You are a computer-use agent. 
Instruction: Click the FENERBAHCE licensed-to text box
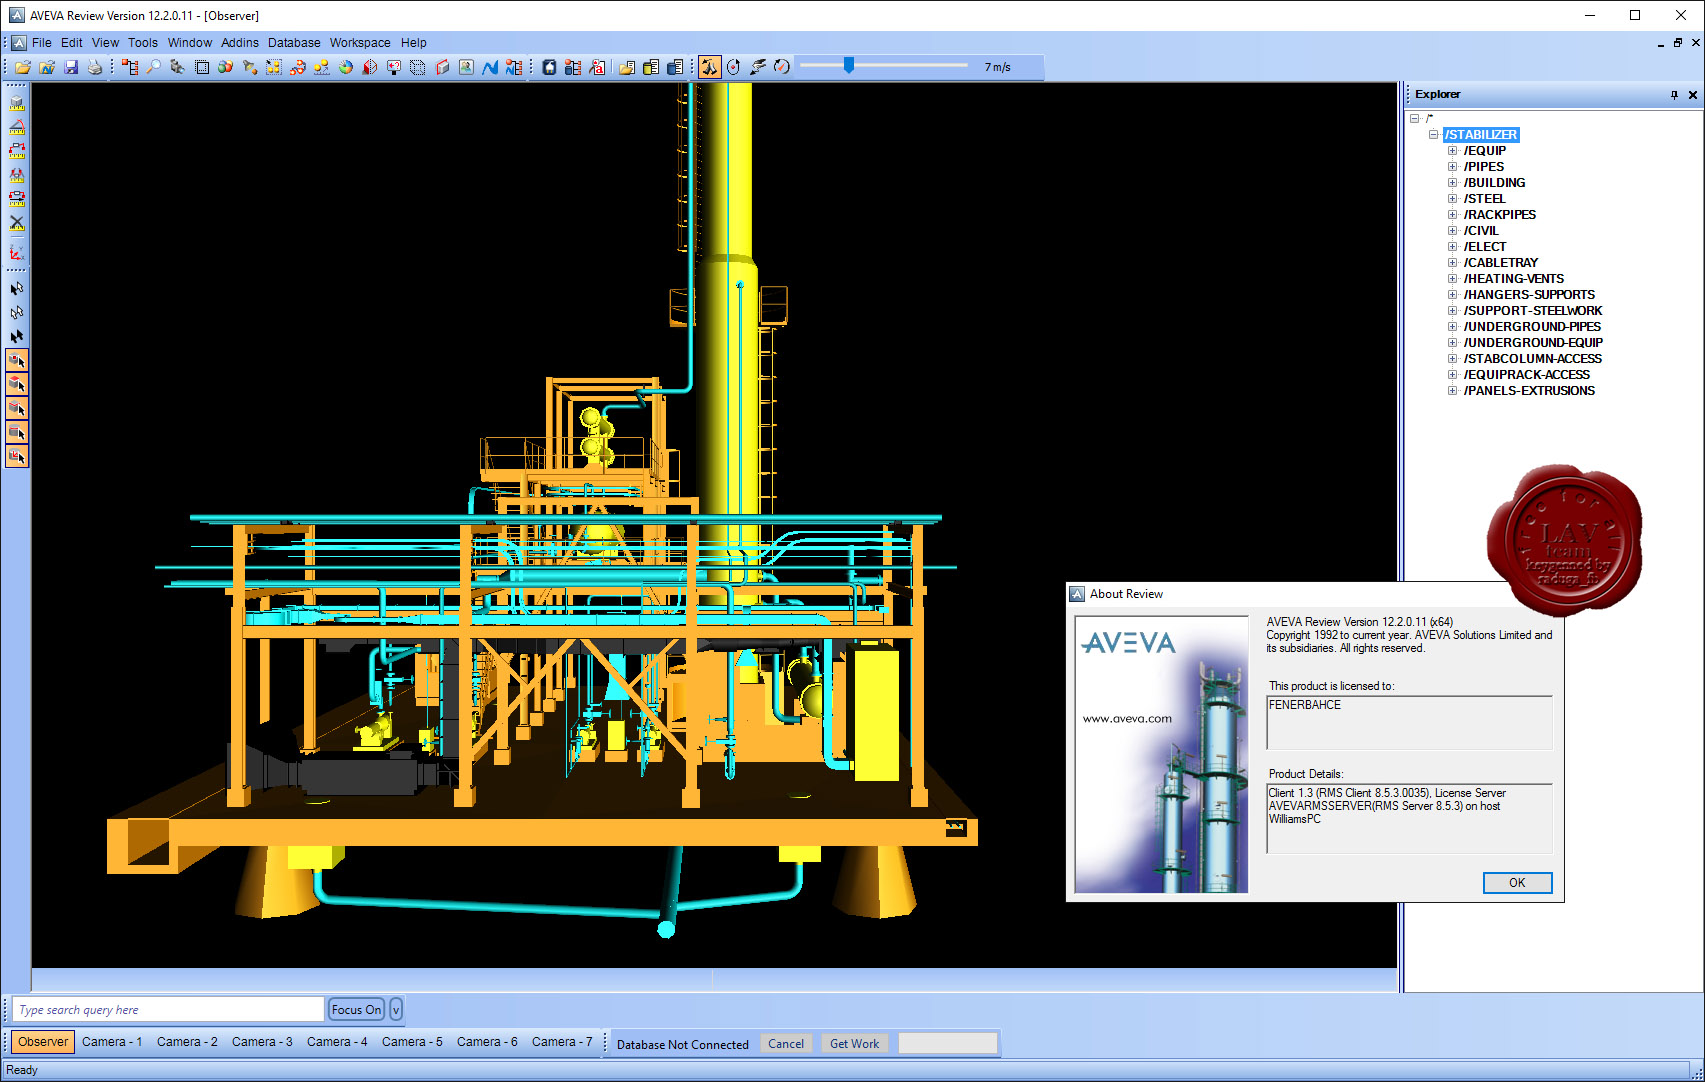(1409, 722)
